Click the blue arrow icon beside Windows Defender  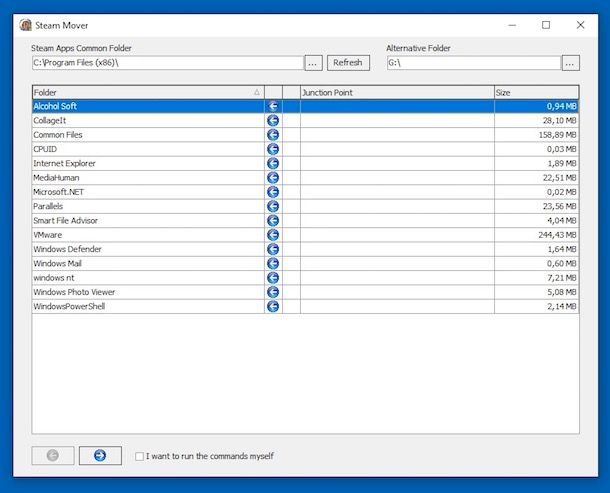pyautogui.click(x=273, y=249)
